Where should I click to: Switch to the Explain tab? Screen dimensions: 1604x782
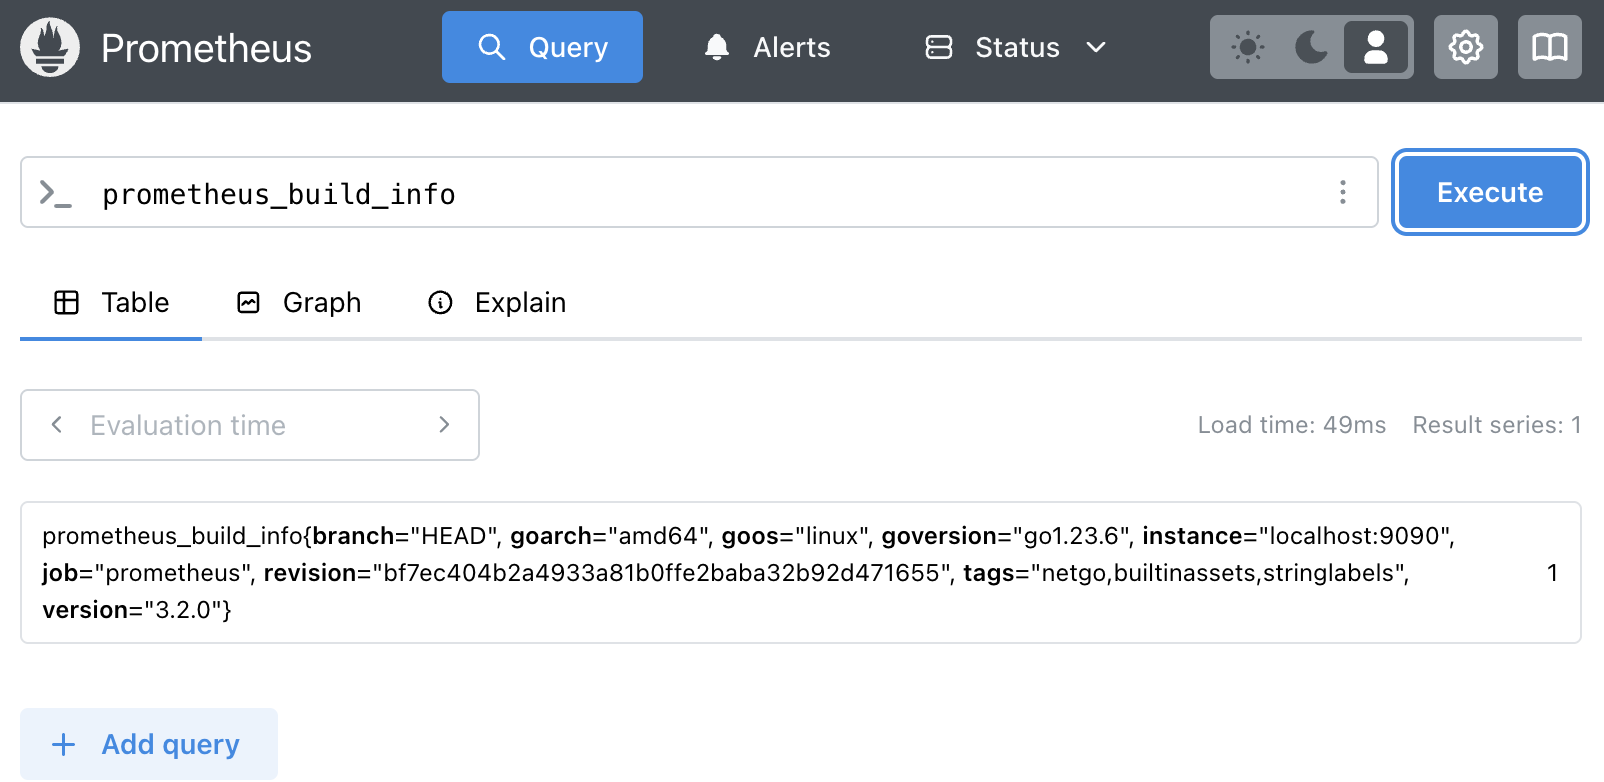point(497,302)
